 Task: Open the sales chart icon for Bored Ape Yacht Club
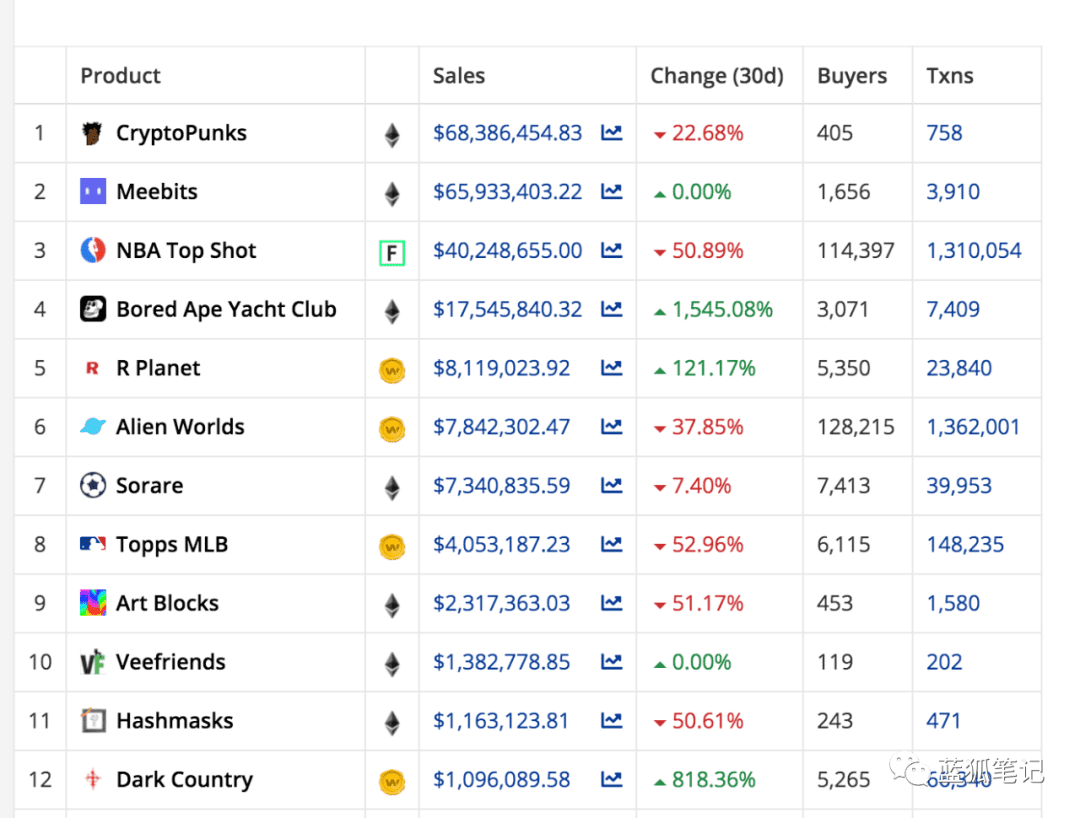[x=611, y=308]
